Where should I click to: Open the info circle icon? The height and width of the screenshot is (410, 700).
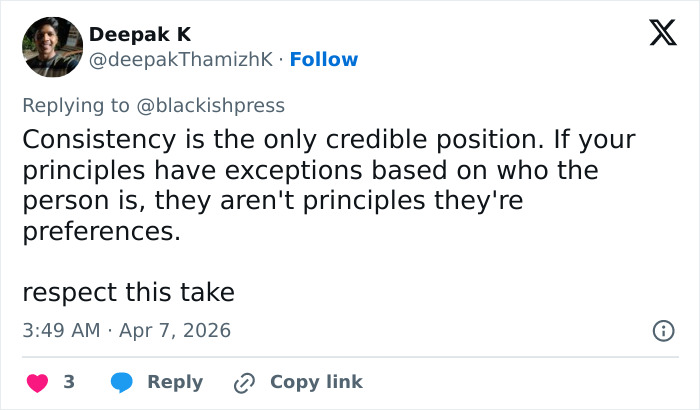662,330
